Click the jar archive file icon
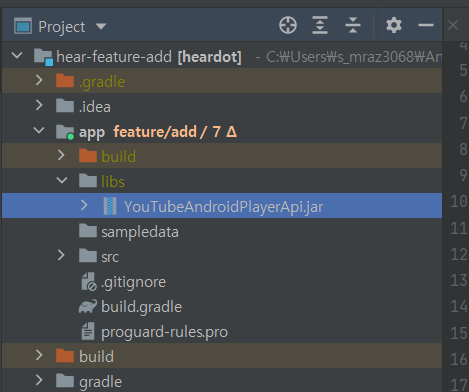The image size is (469, 392). point(110,206)
